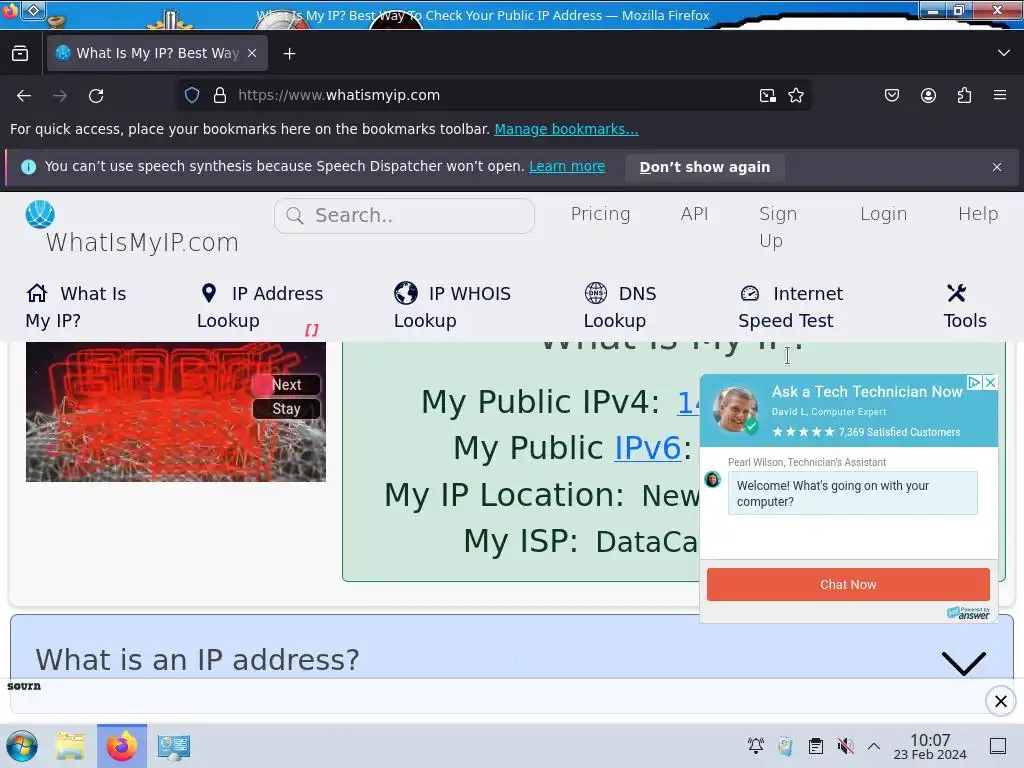1024x768 pixels.
Task: Open the extensions puzzle icon
Action: pyautogui.click(x=964, y=96)
